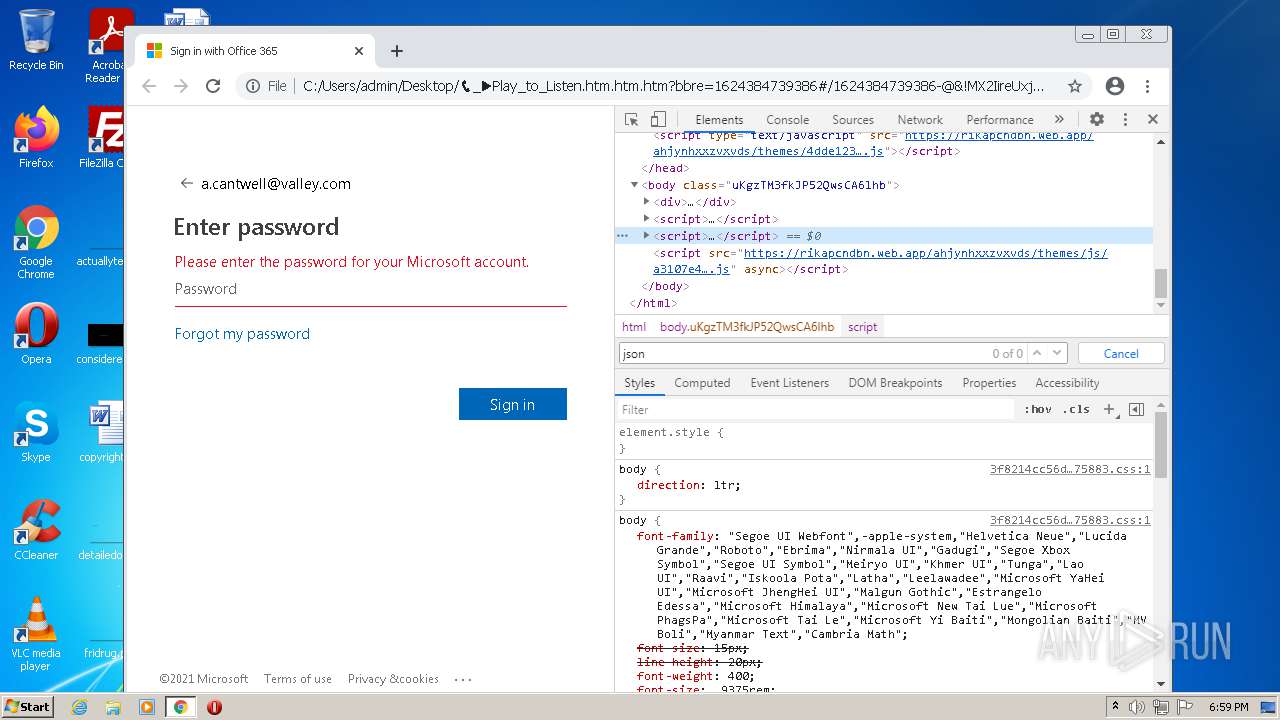Image resolution: width=1280 pixels, height=720 pixels.
Task: Open Firefox desktop shortcut
Action: coord(36,138)
